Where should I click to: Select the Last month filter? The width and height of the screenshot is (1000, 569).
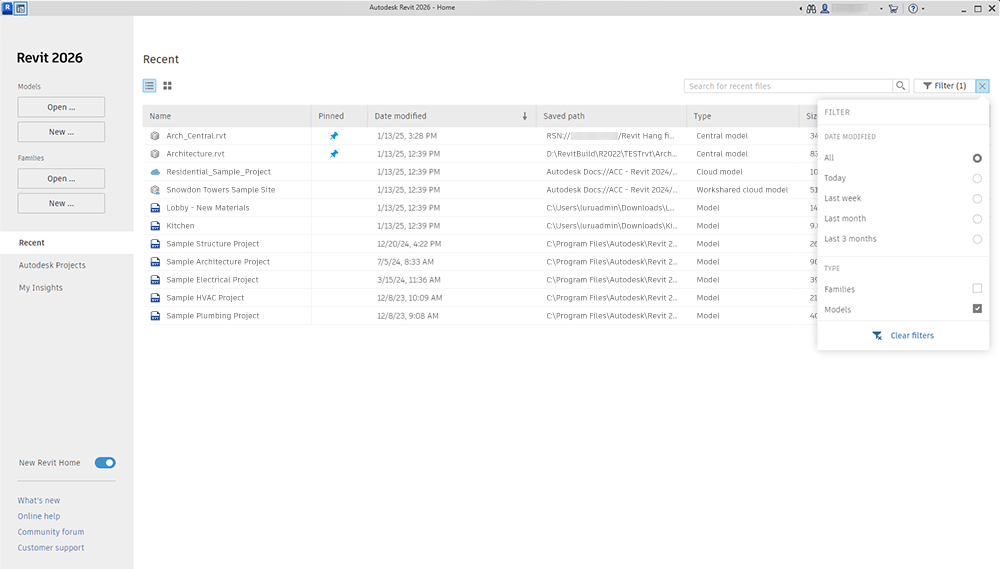tap(977, 219)
